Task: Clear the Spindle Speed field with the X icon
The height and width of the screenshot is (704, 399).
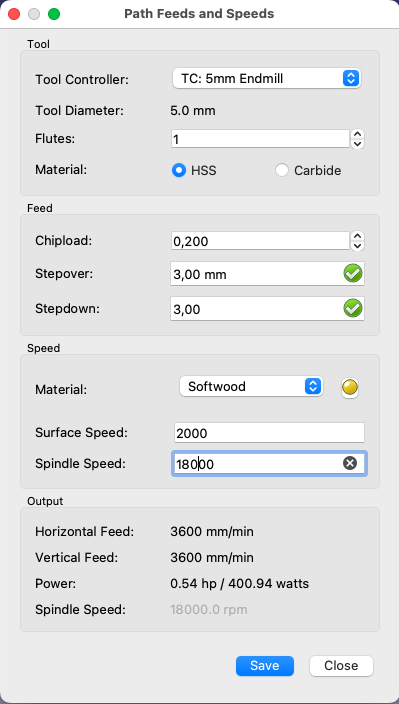Action: coord(350,463)
